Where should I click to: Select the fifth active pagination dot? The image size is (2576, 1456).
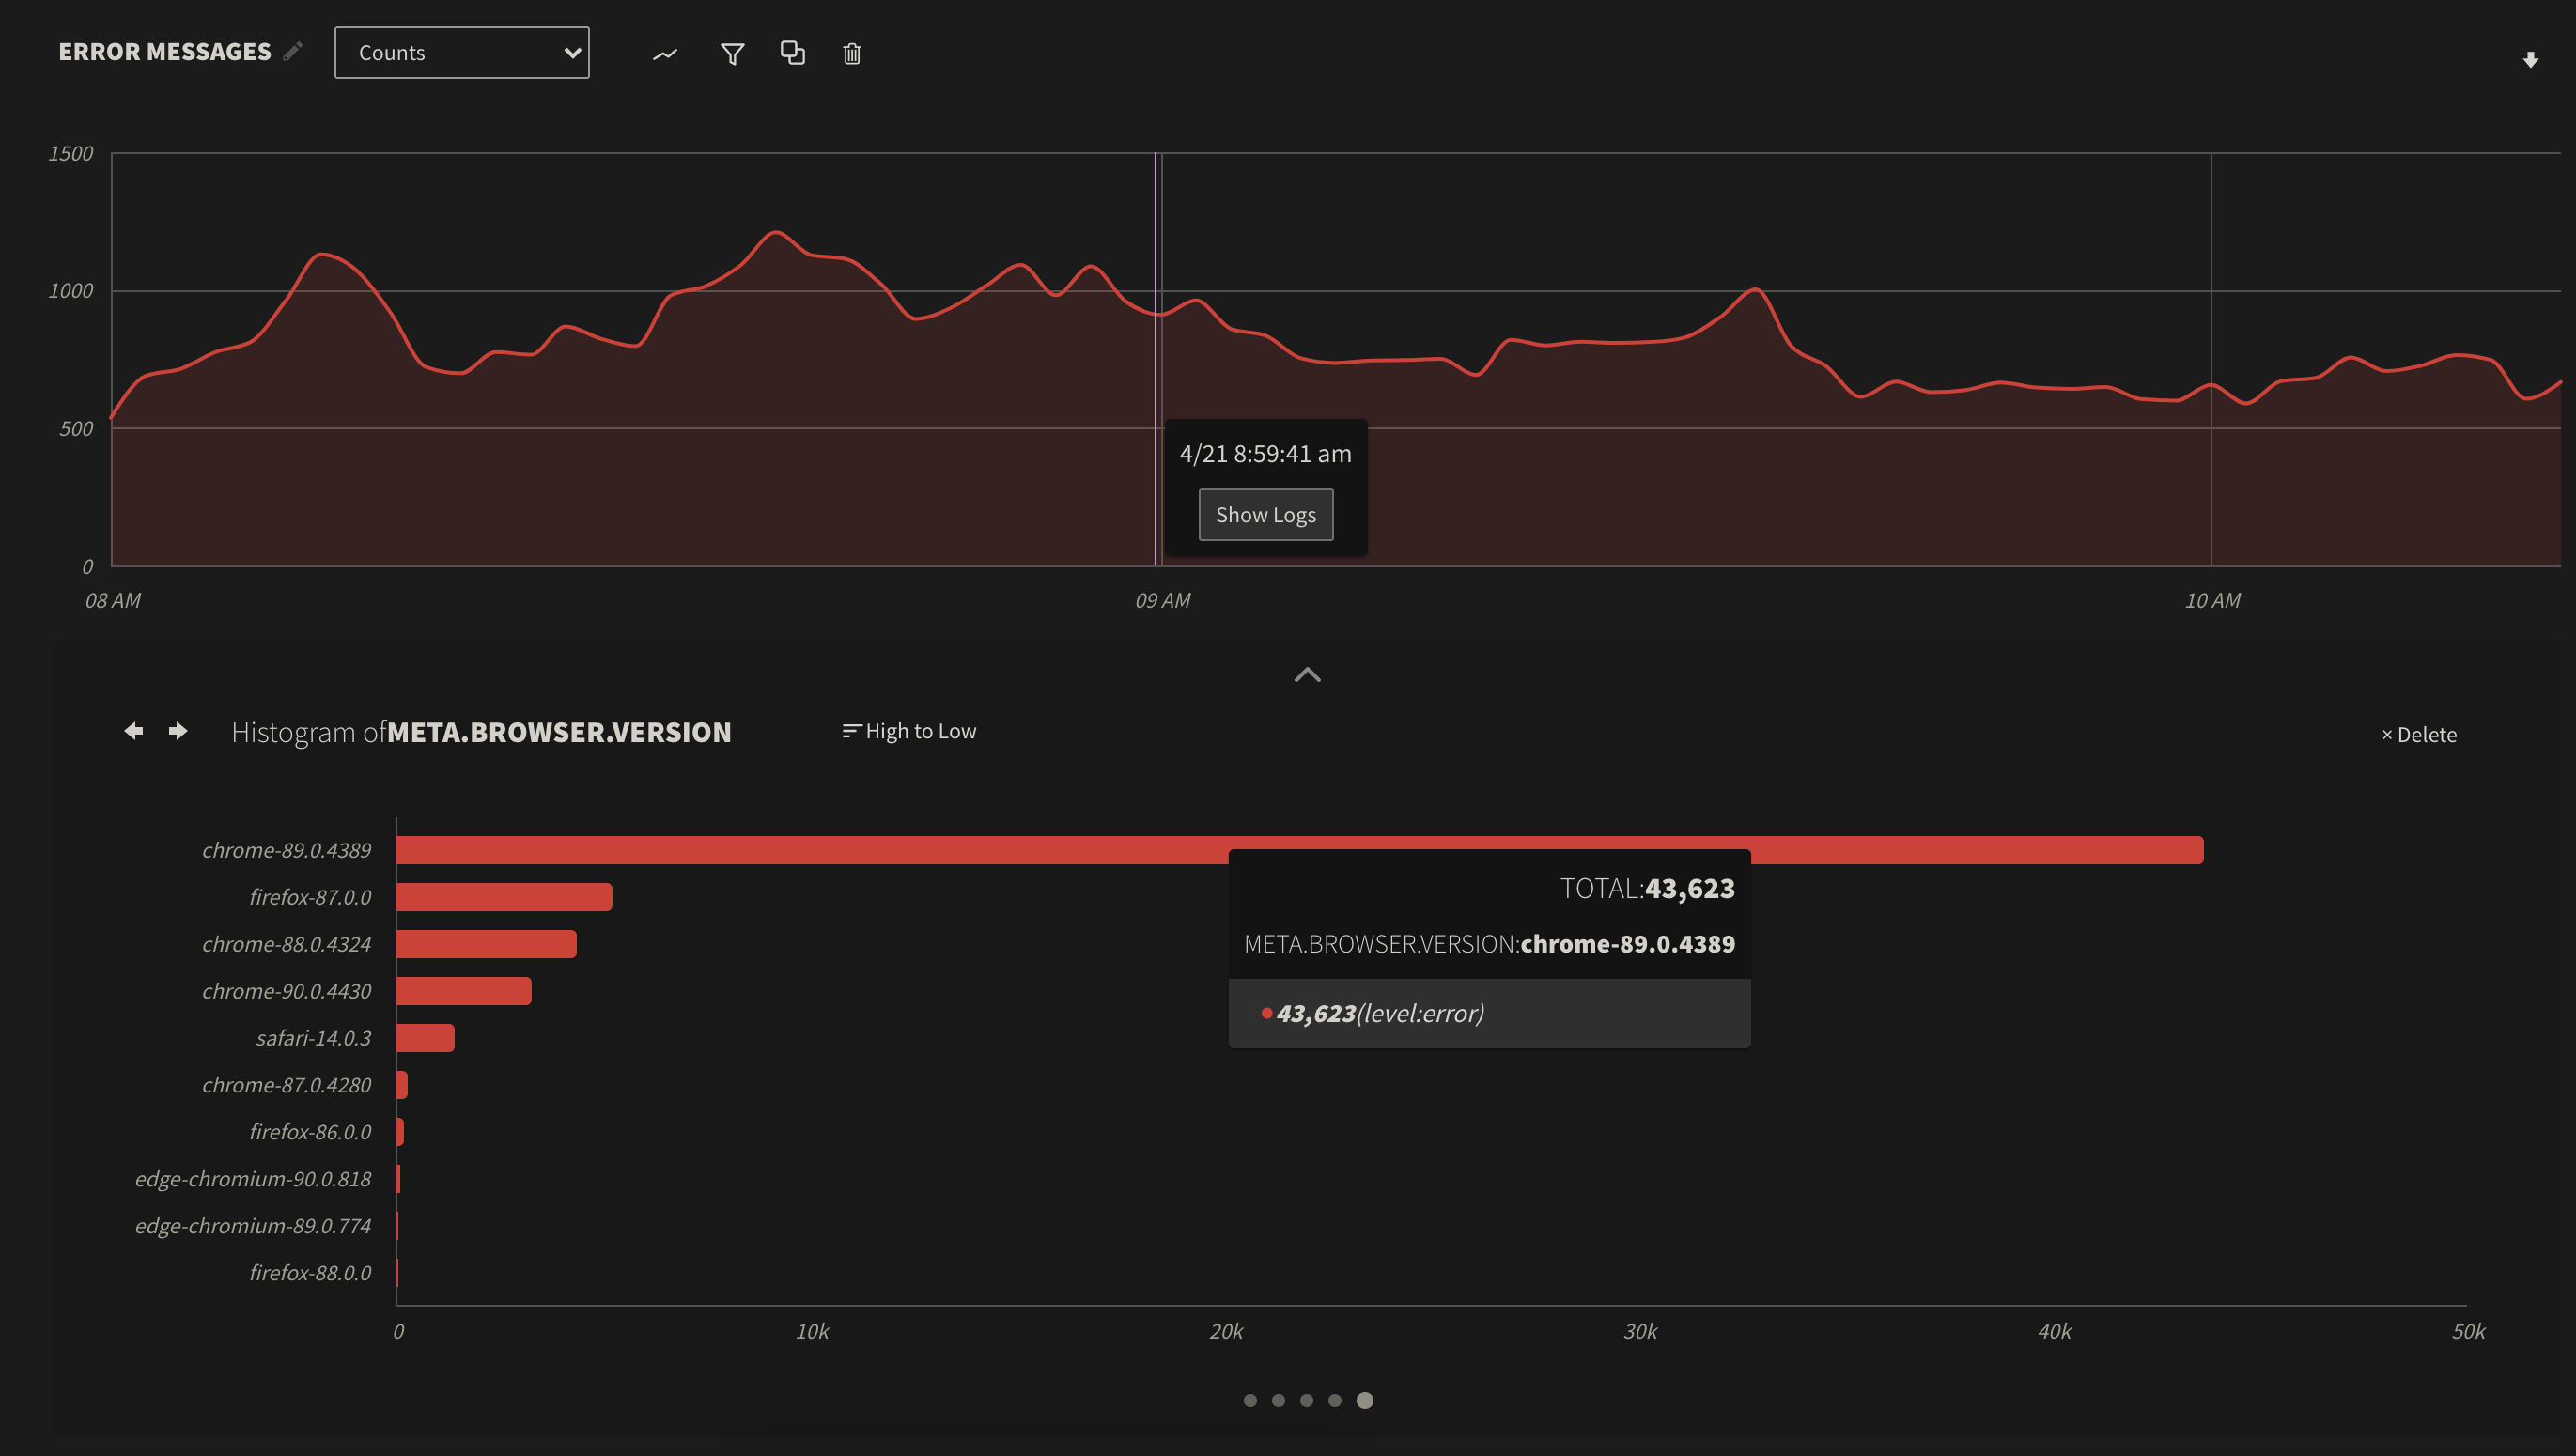click(x=1364, y=1400)
